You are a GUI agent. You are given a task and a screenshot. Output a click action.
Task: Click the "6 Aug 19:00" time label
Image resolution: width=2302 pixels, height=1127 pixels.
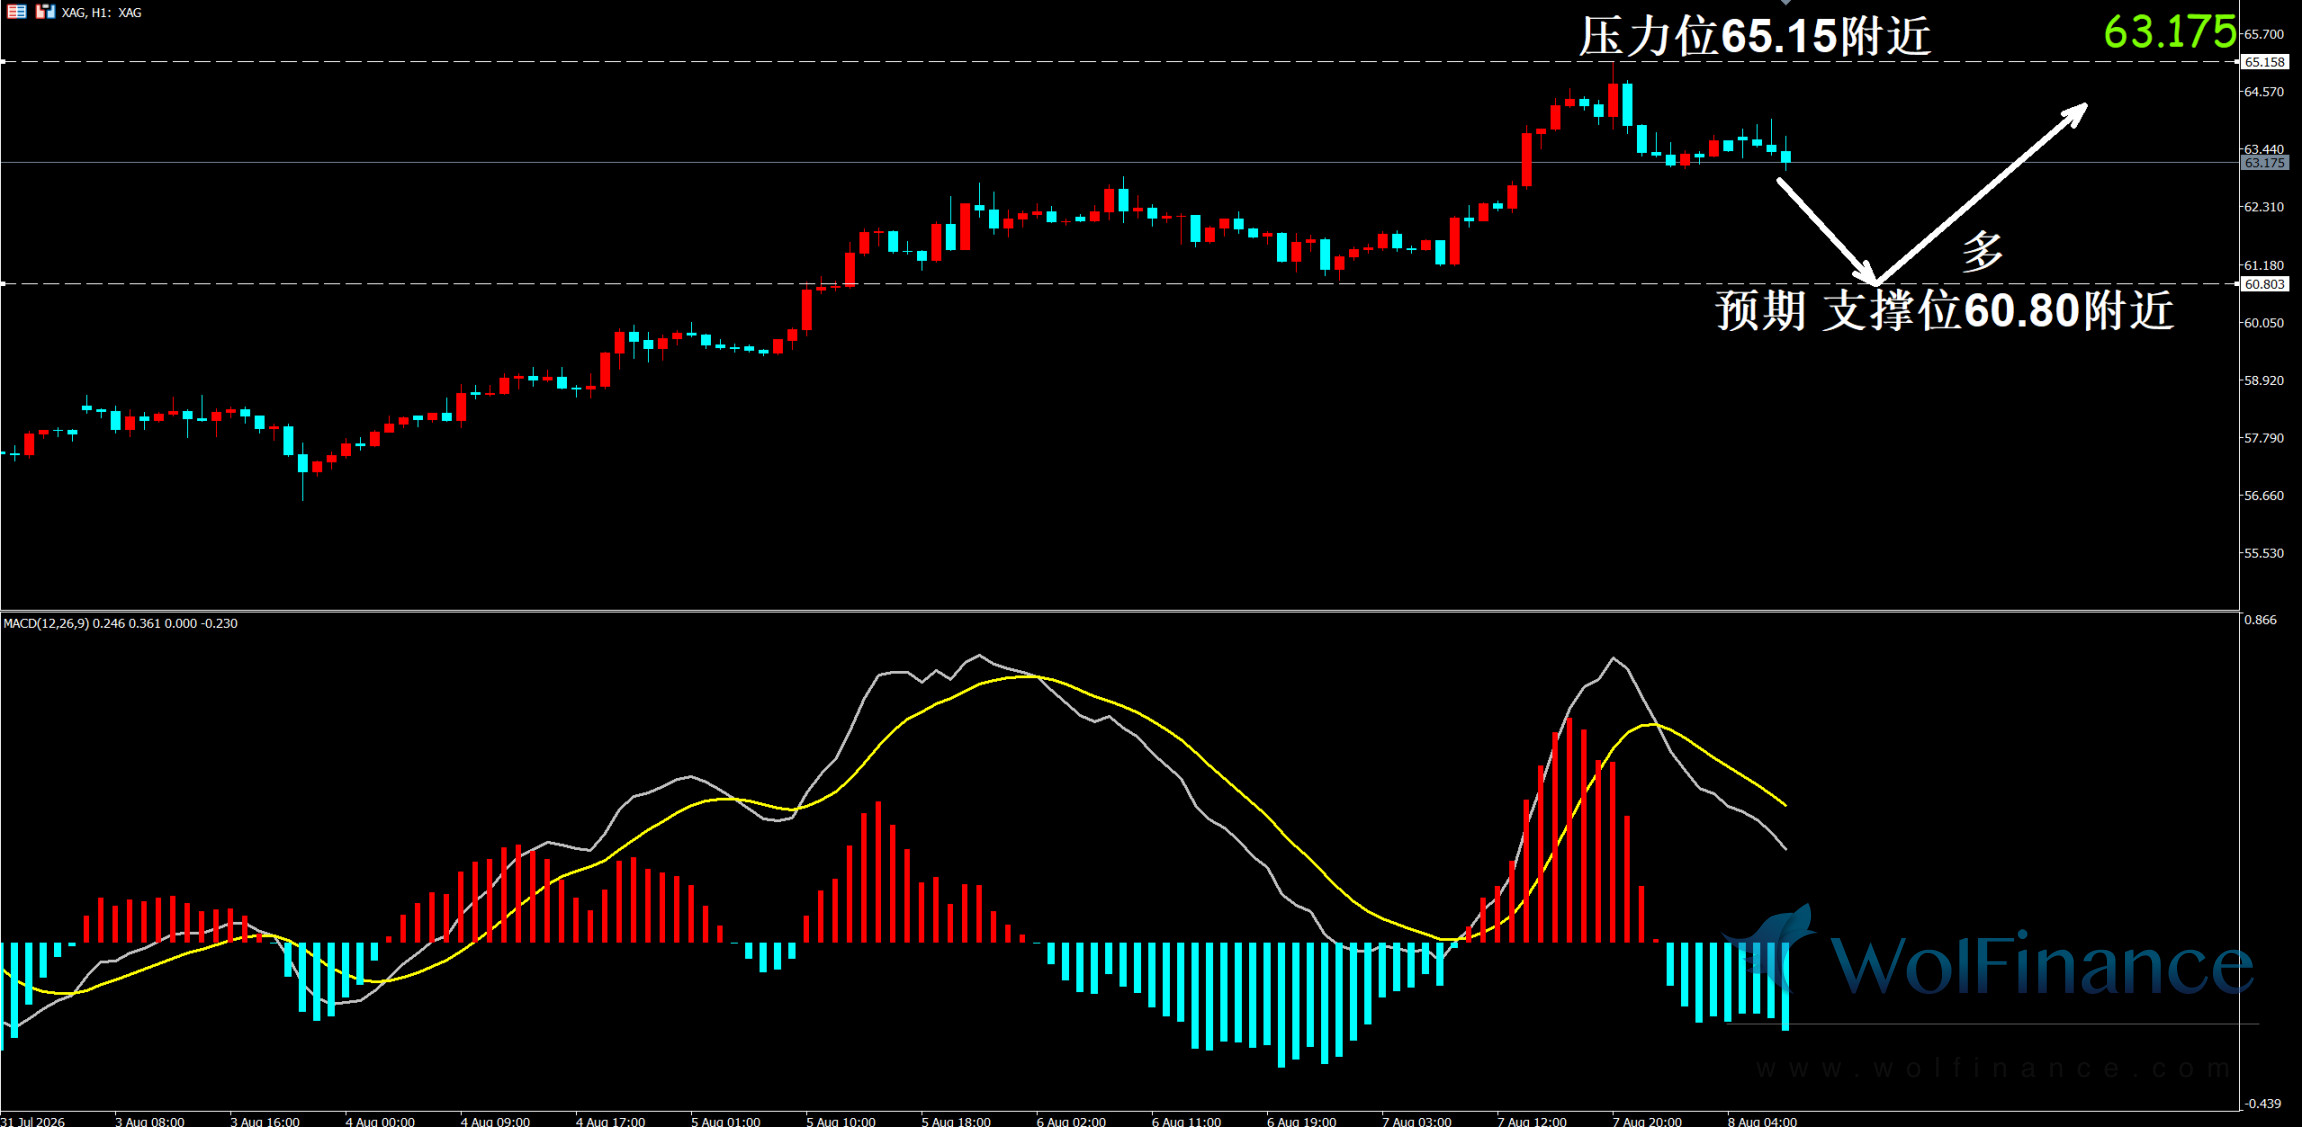[x=1301, y=1121]
